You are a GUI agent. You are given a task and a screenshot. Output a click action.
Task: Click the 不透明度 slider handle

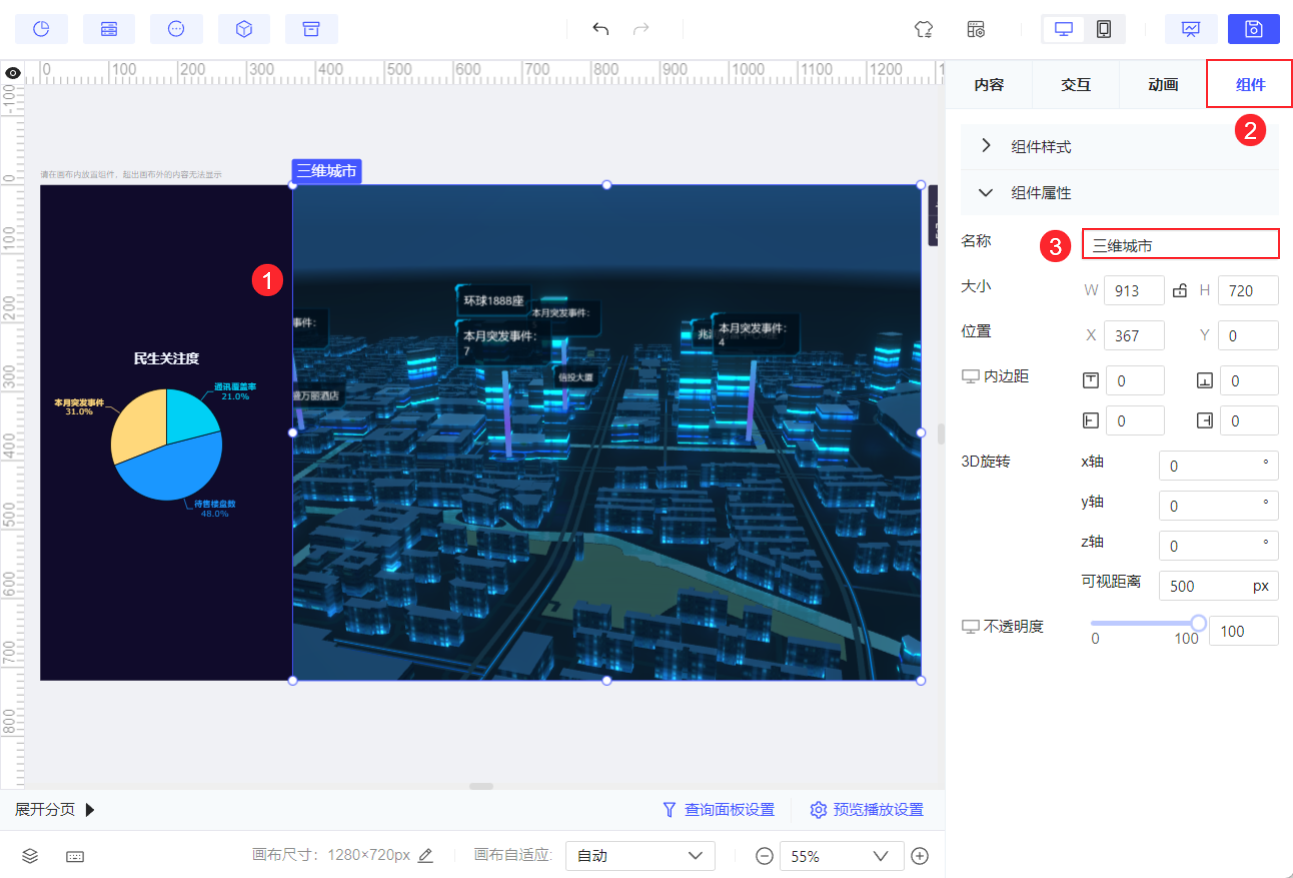tap(1198, 623)
